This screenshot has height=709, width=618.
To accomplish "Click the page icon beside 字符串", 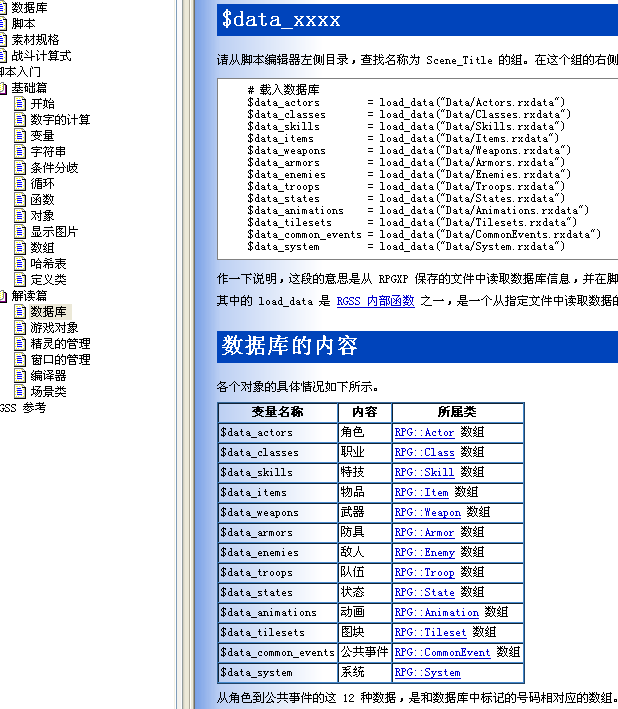I will pyautogui.click(x=20, y=151).
